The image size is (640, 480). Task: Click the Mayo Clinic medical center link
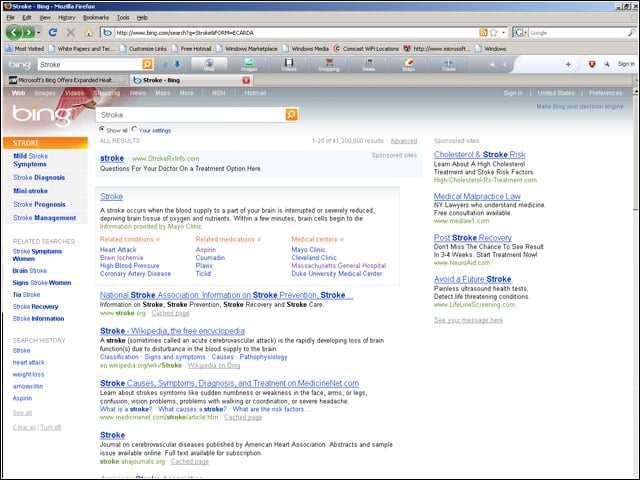pos(308,250)
